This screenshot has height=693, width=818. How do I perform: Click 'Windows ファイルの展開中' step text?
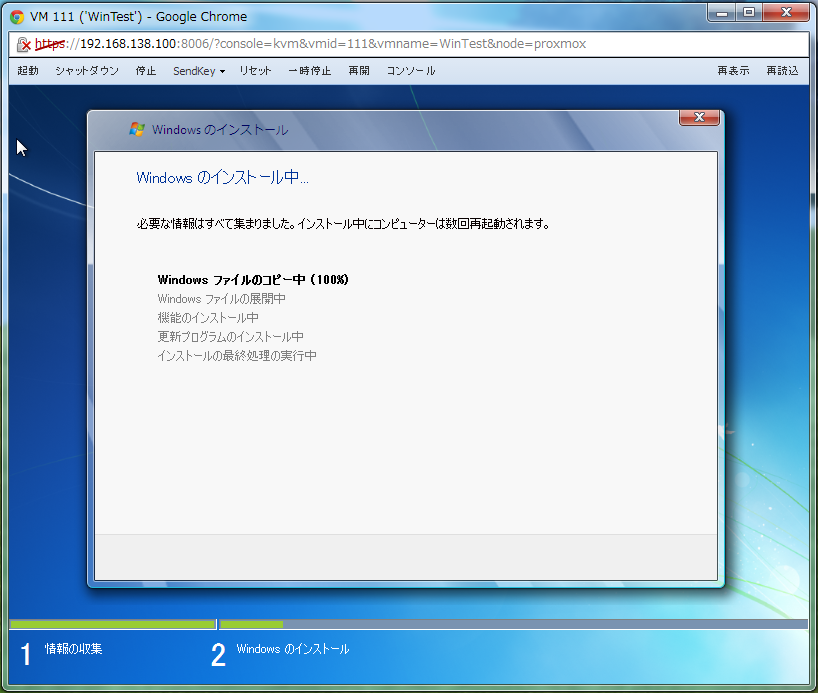click(221, 299)
